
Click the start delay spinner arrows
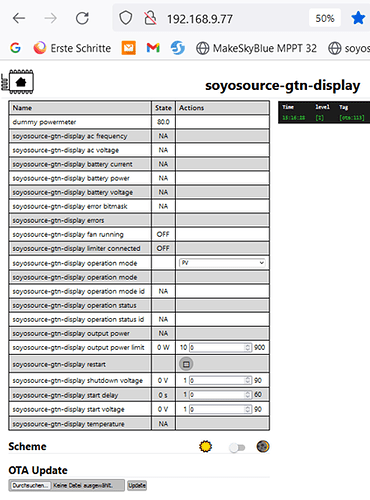click(x=248, y=395)
